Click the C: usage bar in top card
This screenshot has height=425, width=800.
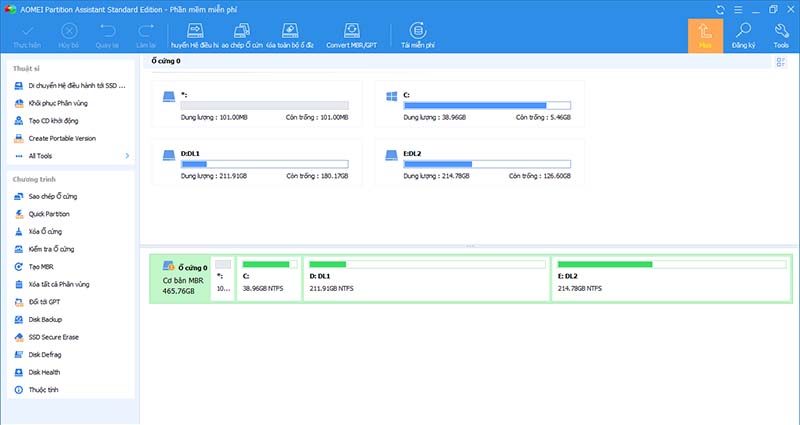(x=487, y=106)
